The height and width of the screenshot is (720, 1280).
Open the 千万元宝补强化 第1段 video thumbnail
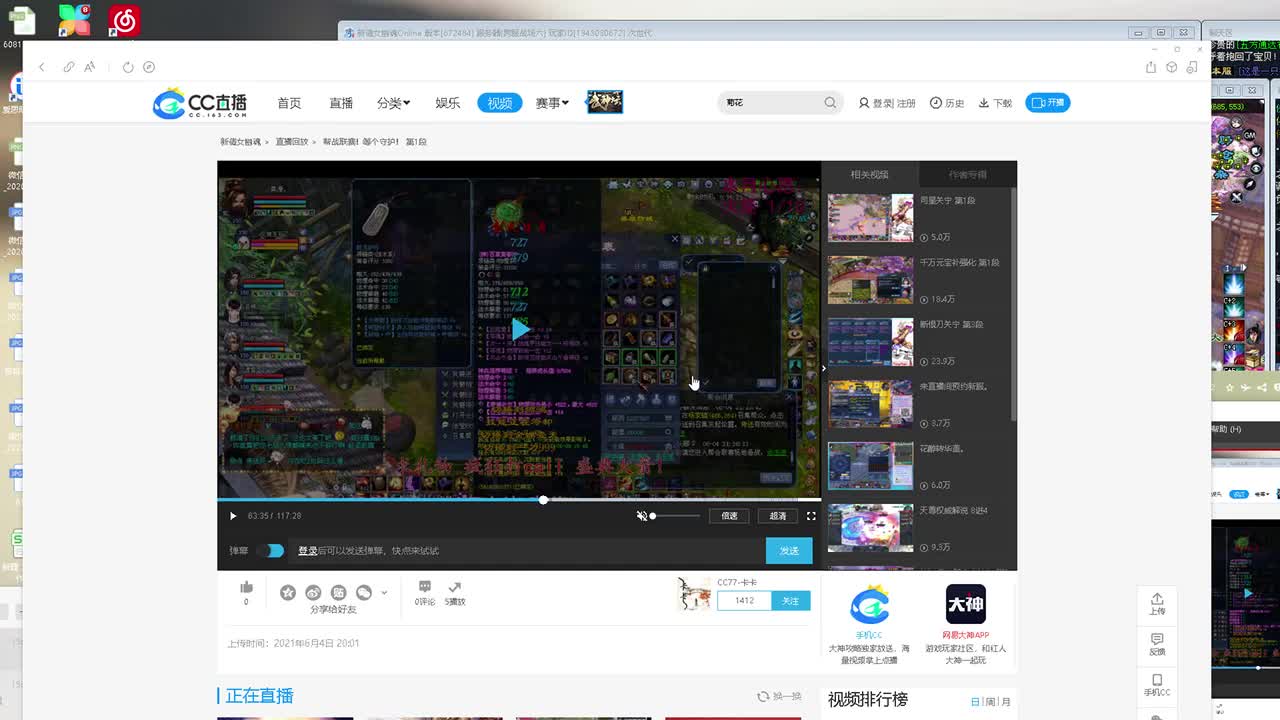pos(870,280)
